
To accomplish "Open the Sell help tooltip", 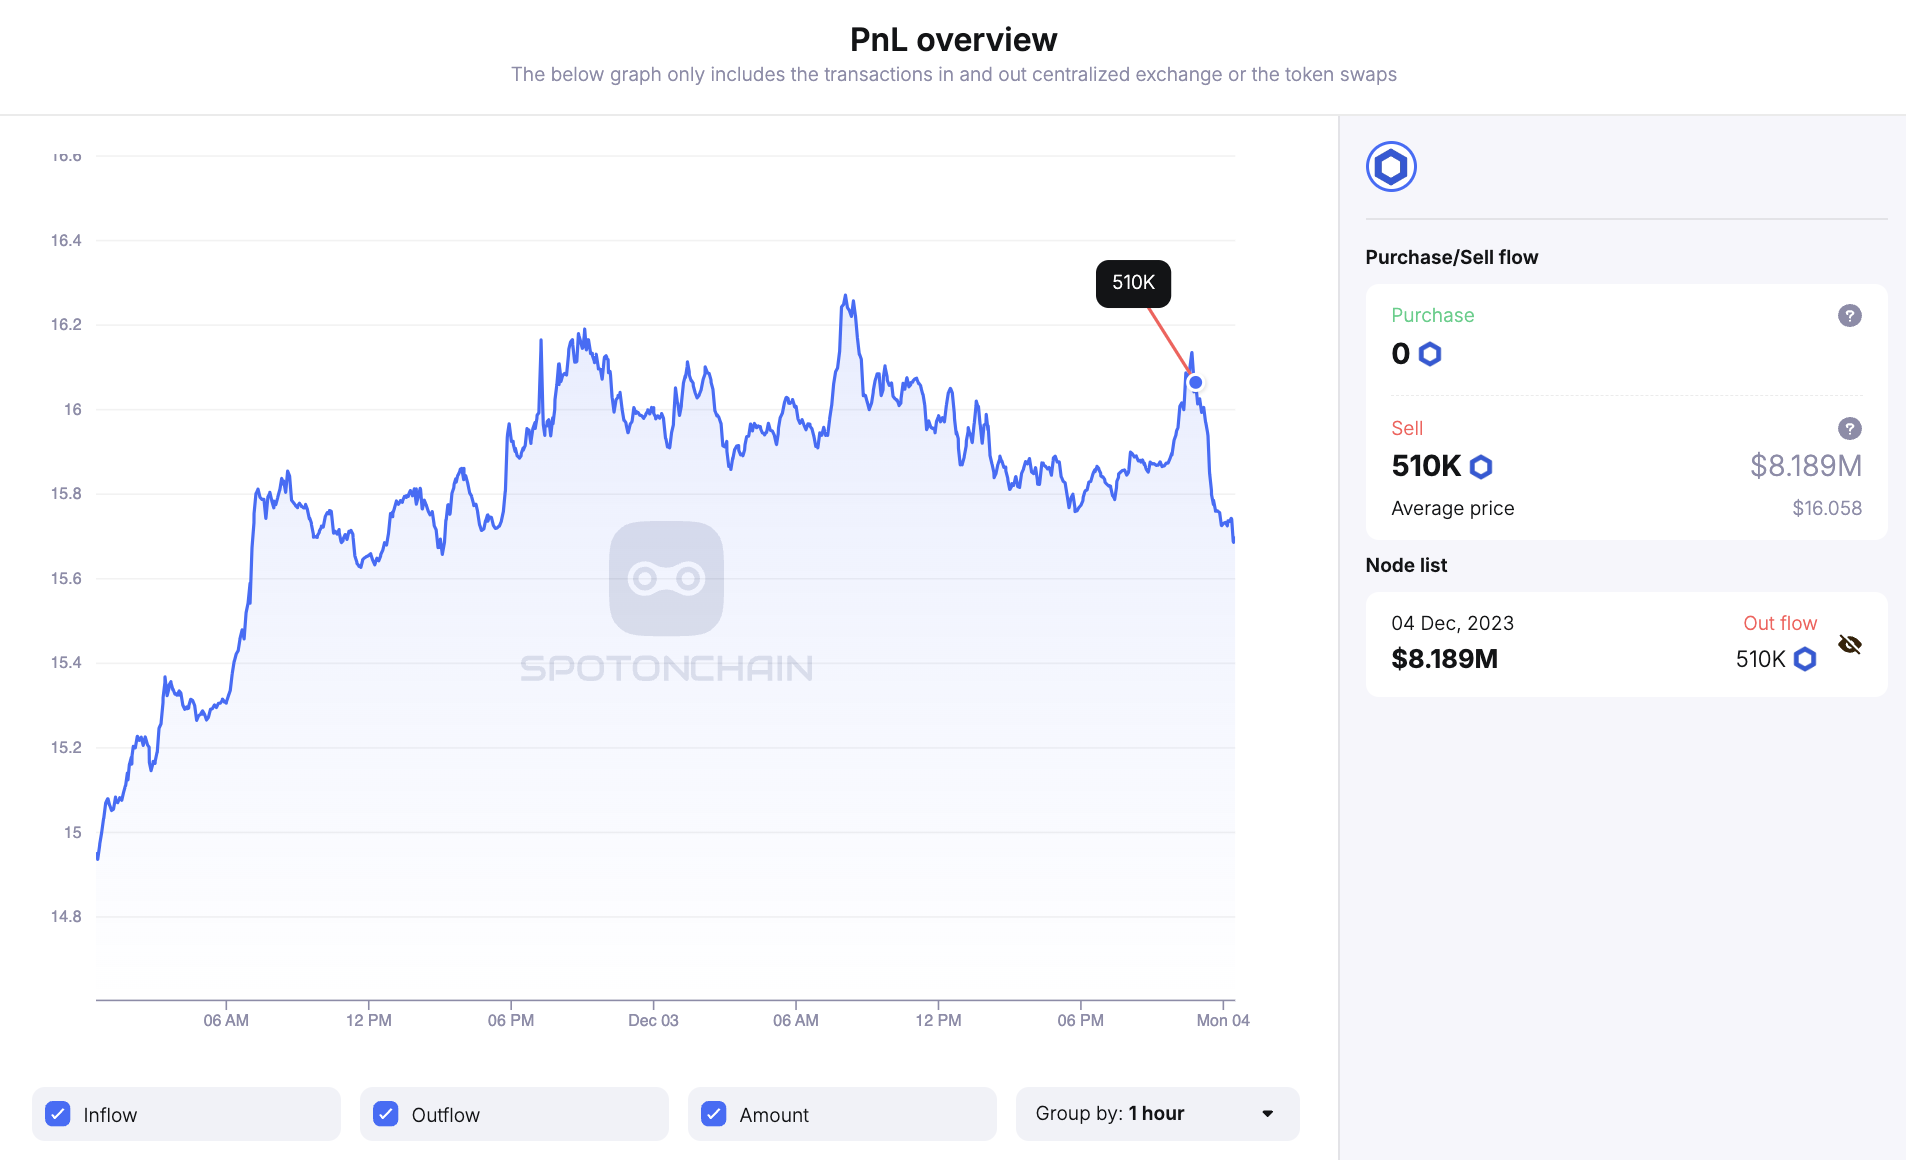I will point(1848,429).
